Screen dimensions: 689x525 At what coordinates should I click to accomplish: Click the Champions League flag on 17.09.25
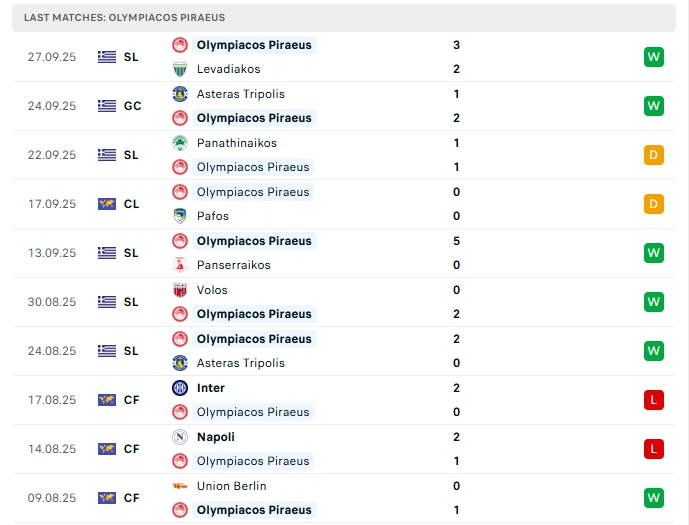(107, 204)
